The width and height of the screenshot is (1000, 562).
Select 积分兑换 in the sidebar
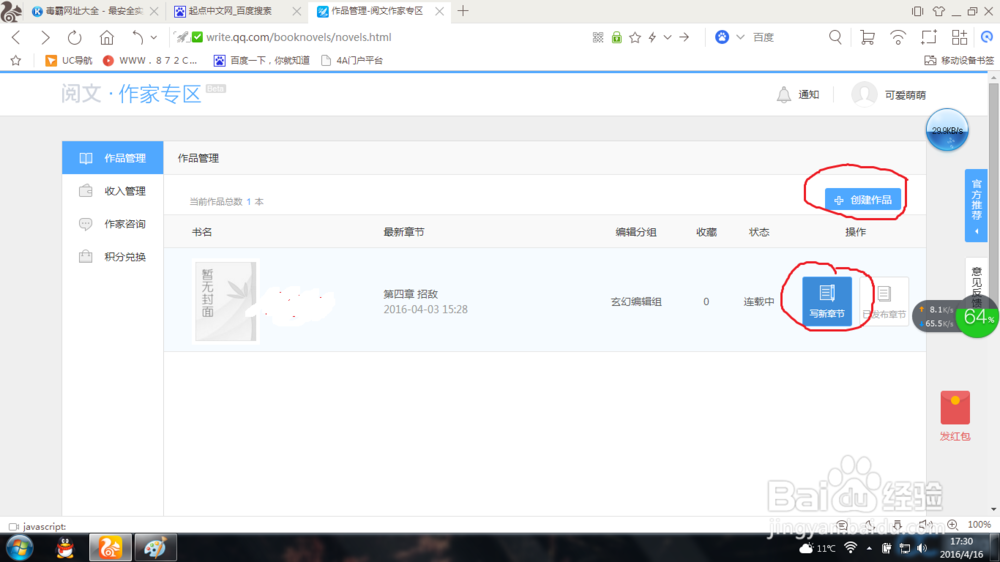pyautogui.click(x=112, y=256)
